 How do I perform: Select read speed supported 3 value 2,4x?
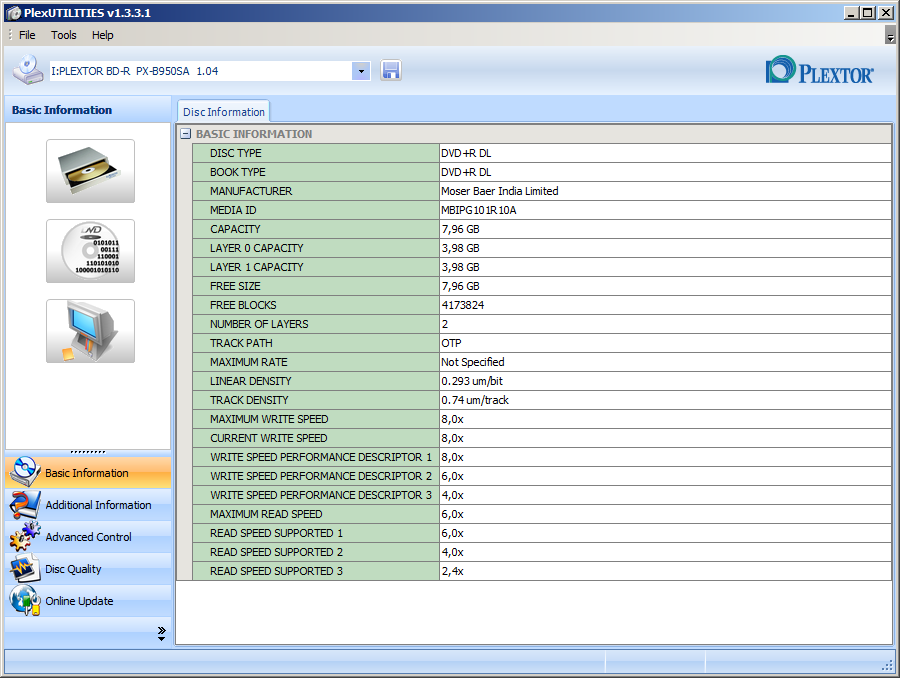tap(452, 571)
